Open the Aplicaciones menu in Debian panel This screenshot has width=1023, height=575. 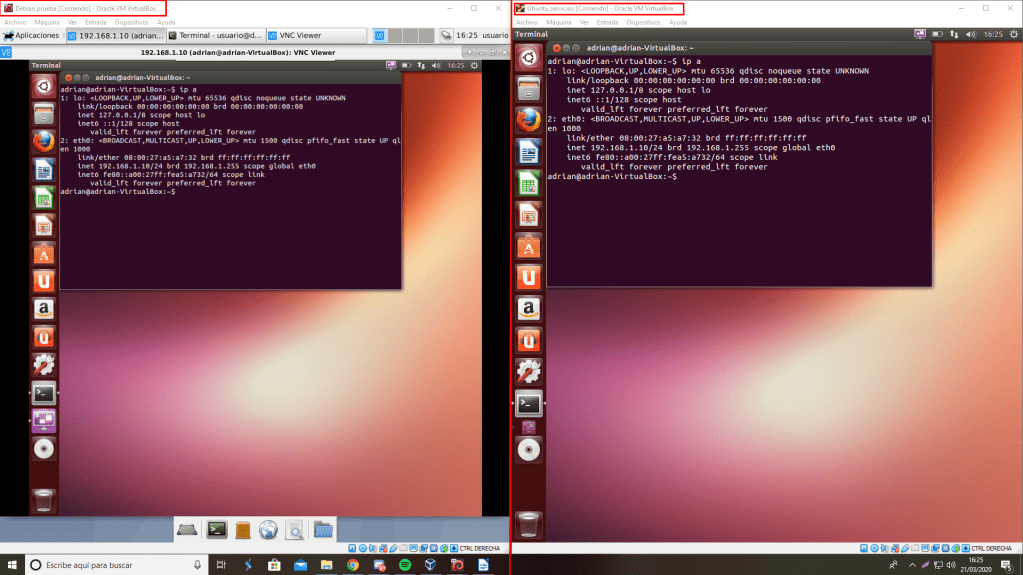(32, 35)
